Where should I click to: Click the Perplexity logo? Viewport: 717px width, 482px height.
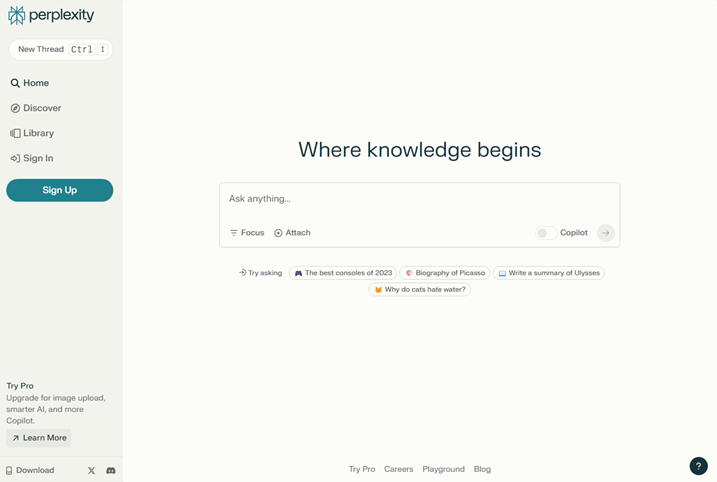51,15
